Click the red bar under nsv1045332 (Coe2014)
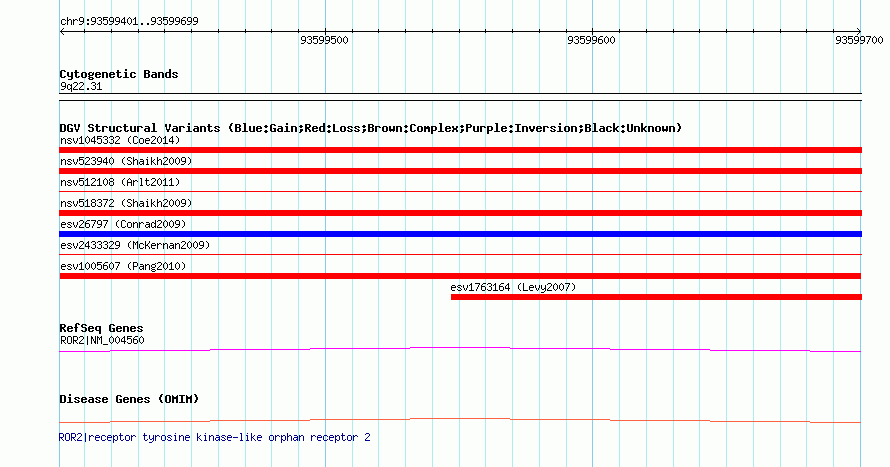 [460, 150]
